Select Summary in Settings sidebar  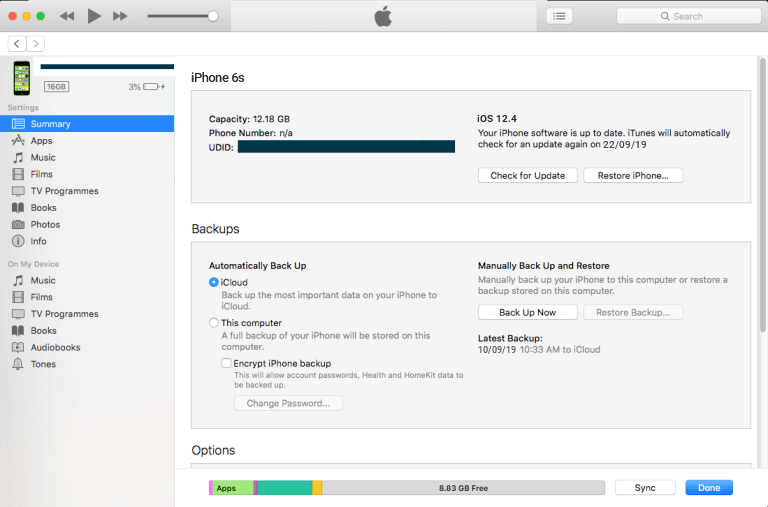[x=87, y=123]
